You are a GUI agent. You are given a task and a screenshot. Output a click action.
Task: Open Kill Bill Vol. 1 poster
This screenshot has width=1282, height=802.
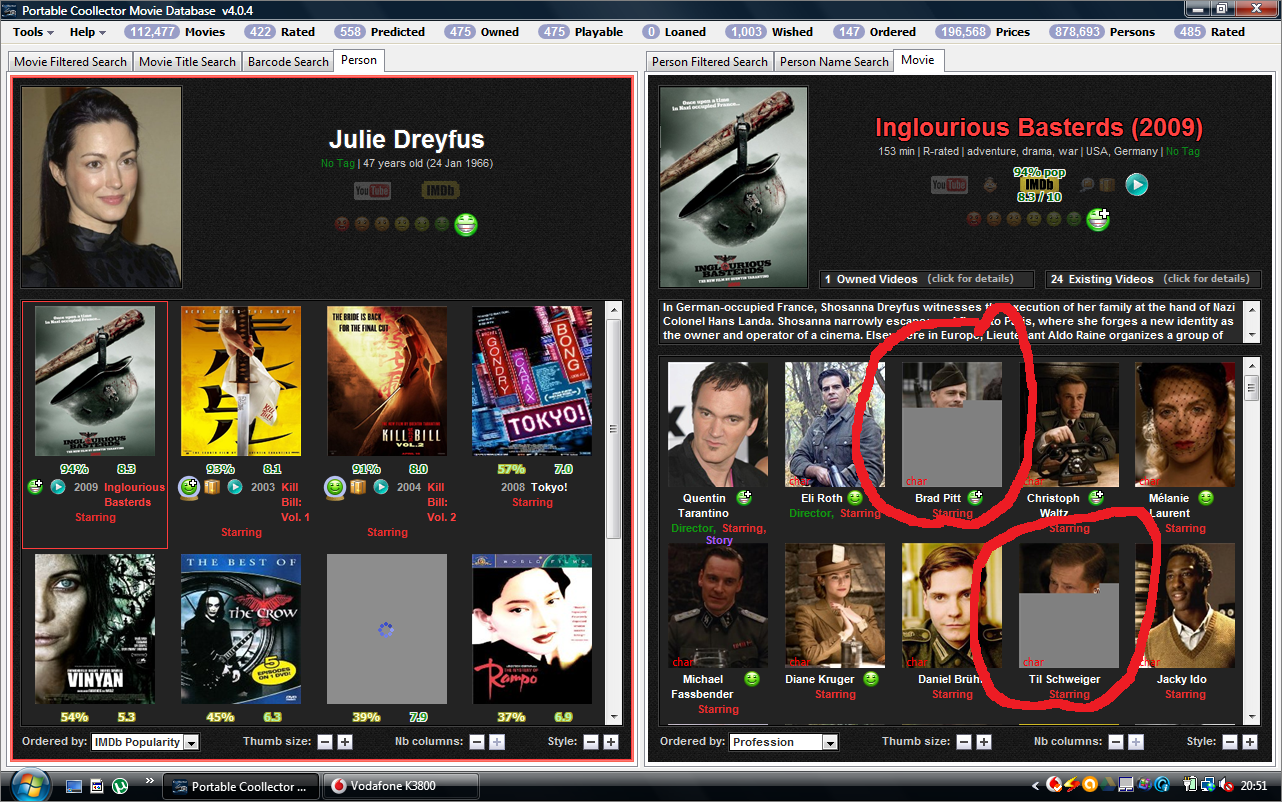(241, 381)
